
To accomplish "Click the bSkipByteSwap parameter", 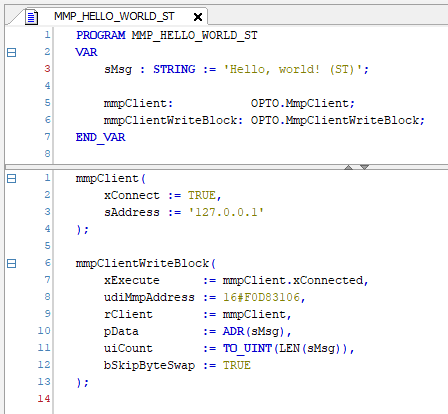I will tap(149, 365).
